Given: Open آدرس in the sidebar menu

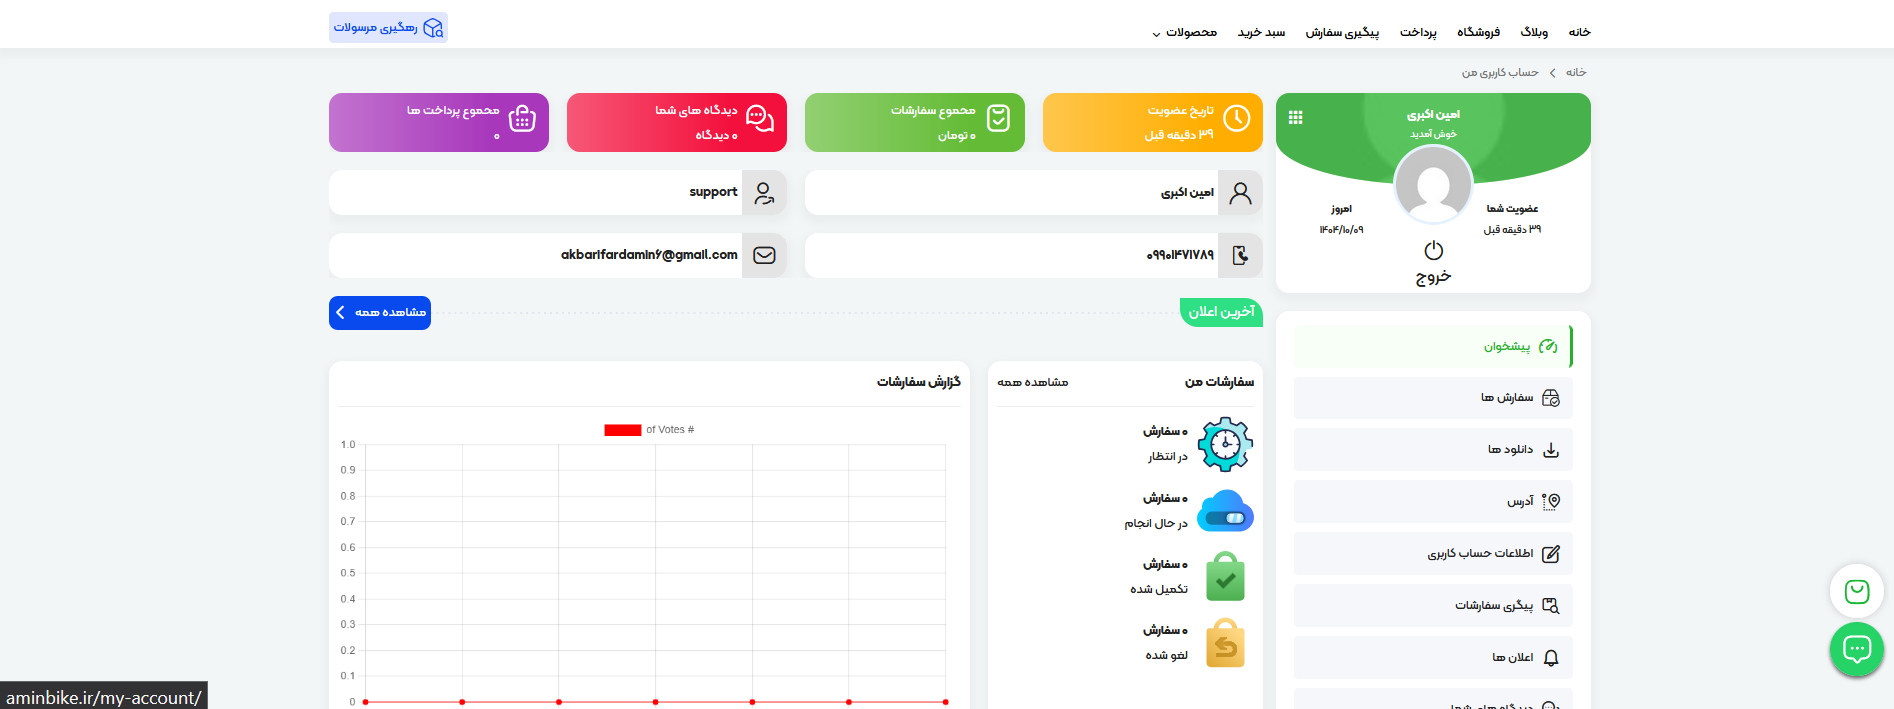Looking at the screenshot, I should (x=1432, y=502).
